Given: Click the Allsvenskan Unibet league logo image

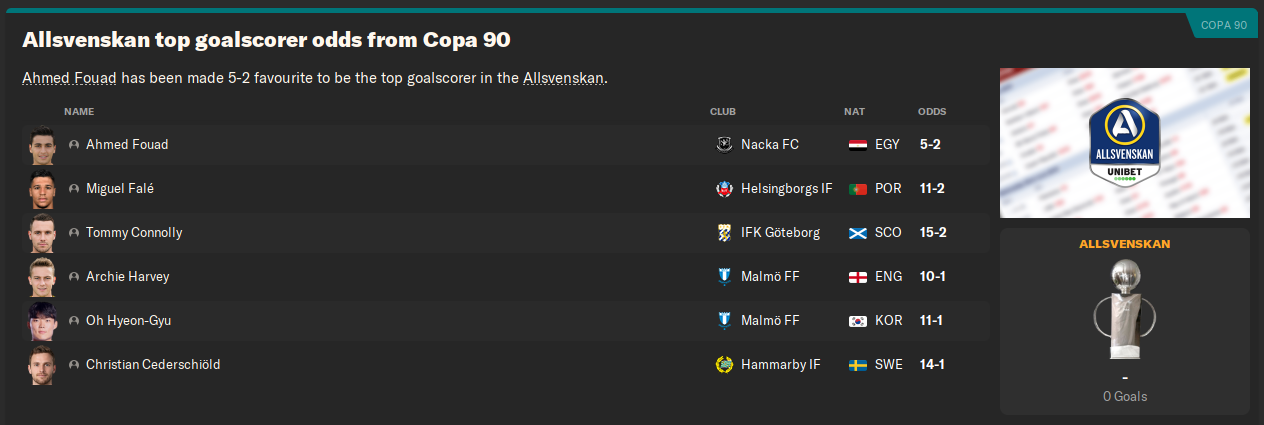Looking at the screenshot, I should coord(1125,143).
